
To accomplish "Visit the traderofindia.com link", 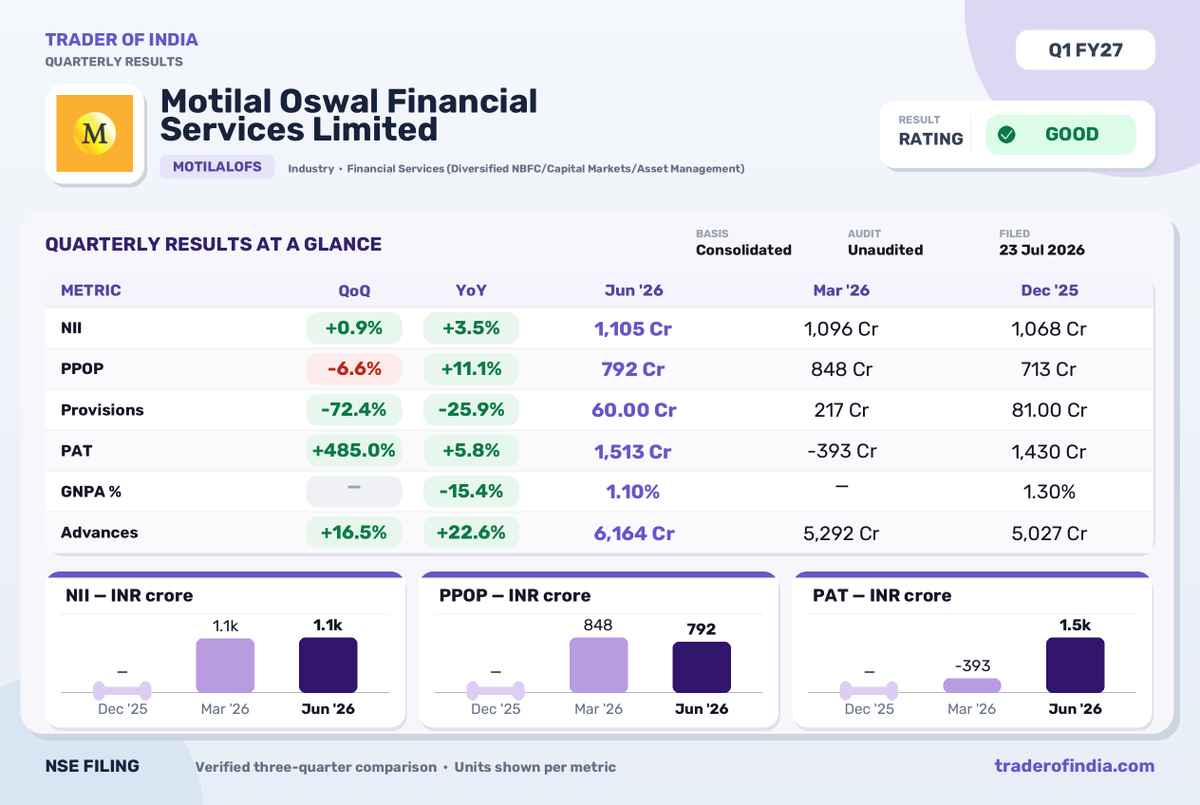I will point(1074,766).
